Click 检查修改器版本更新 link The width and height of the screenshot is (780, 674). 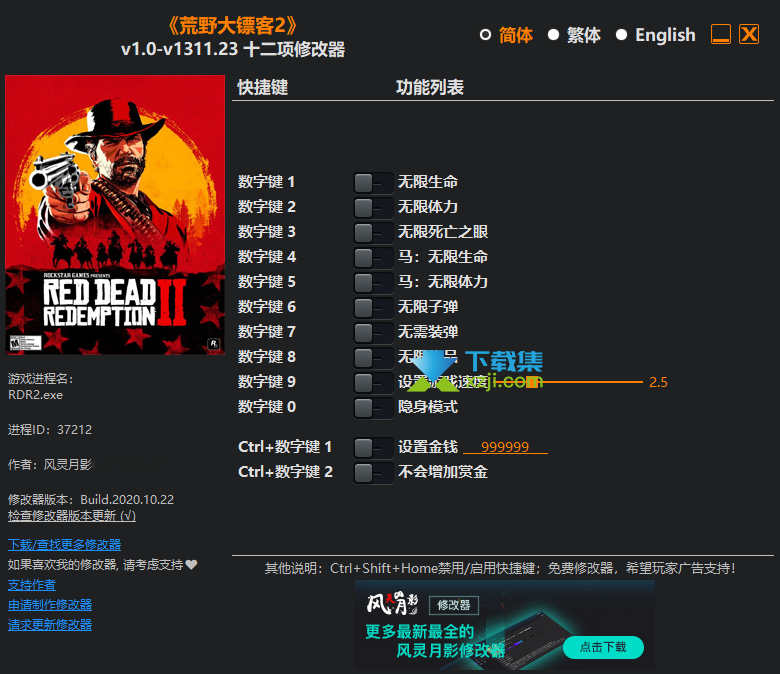coord(72,516)
